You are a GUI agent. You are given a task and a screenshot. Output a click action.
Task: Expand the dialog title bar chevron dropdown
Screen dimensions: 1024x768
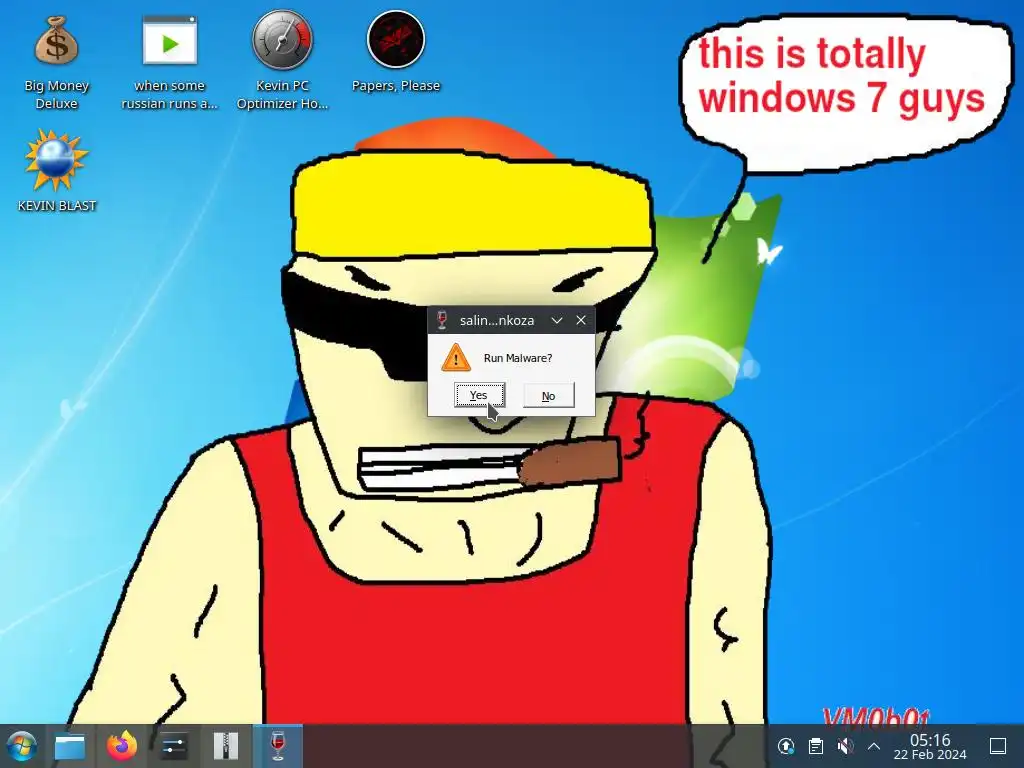coord(556,320)
